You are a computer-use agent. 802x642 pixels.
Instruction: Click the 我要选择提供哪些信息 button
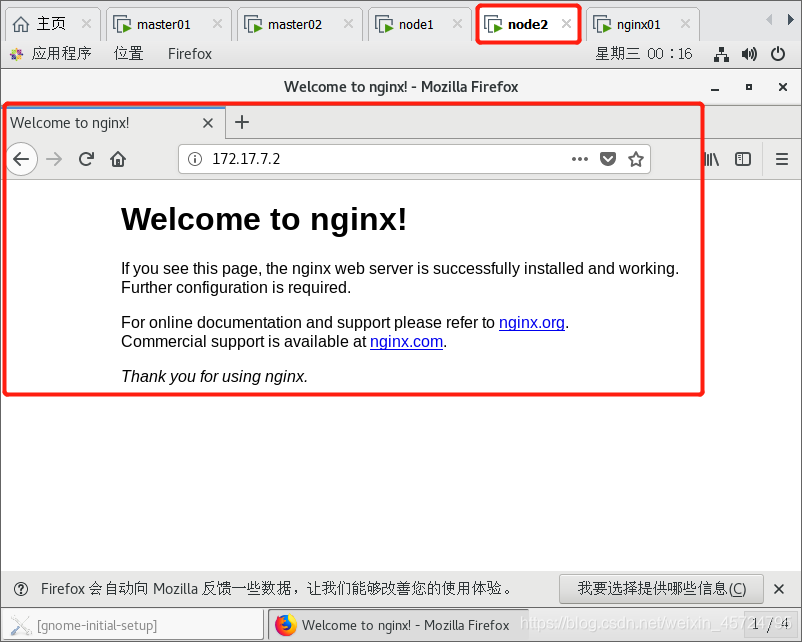click(661, 589)
